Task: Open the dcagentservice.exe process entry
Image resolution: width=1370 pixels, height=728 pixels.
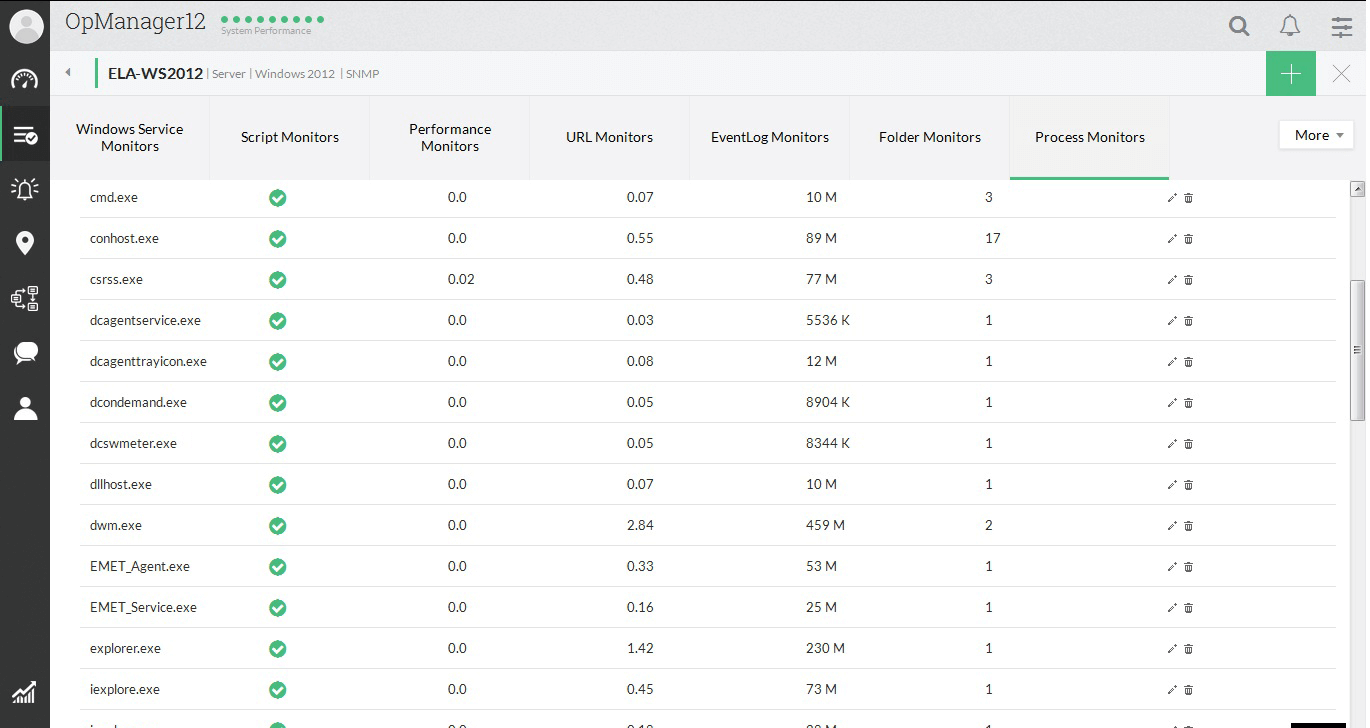Action: [145, 321]
